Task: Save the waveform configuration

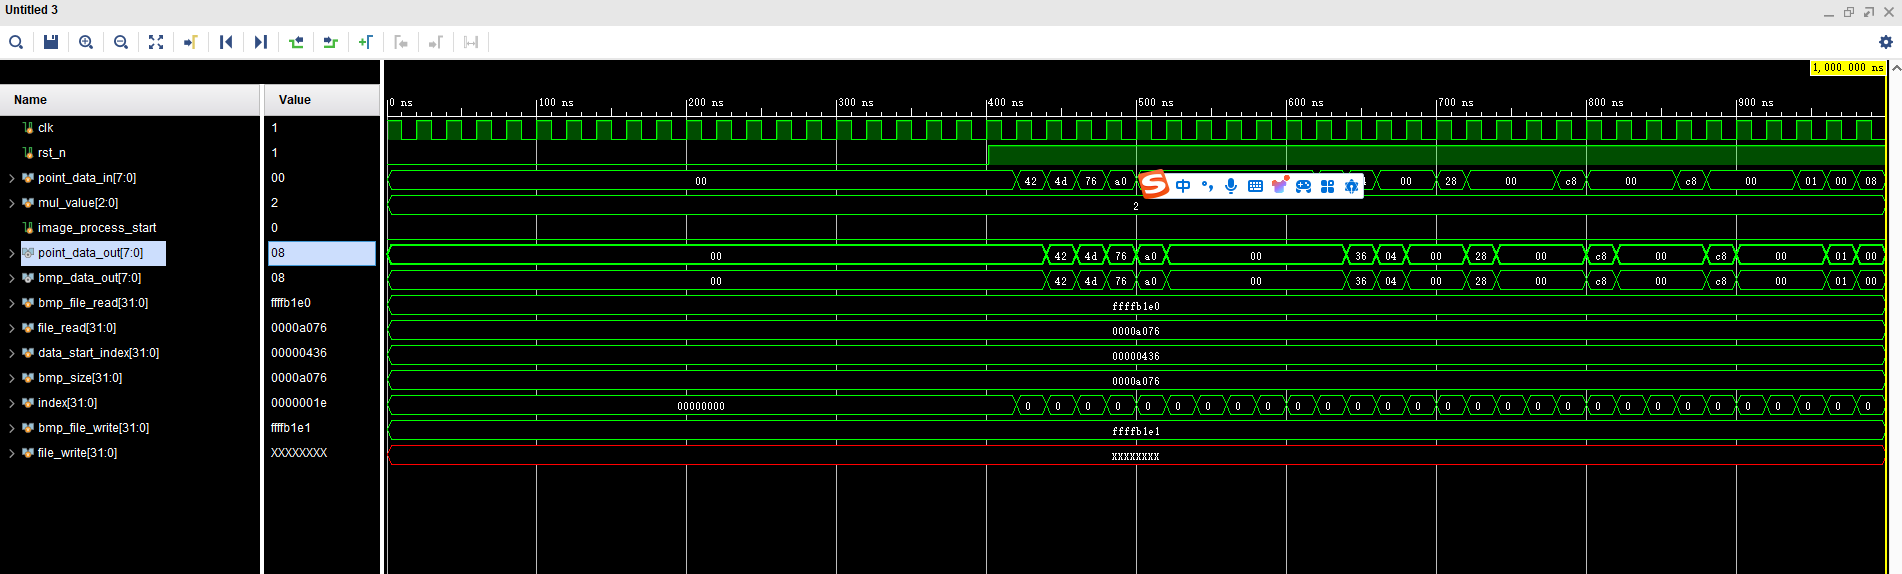Action: tap(51, 42)
